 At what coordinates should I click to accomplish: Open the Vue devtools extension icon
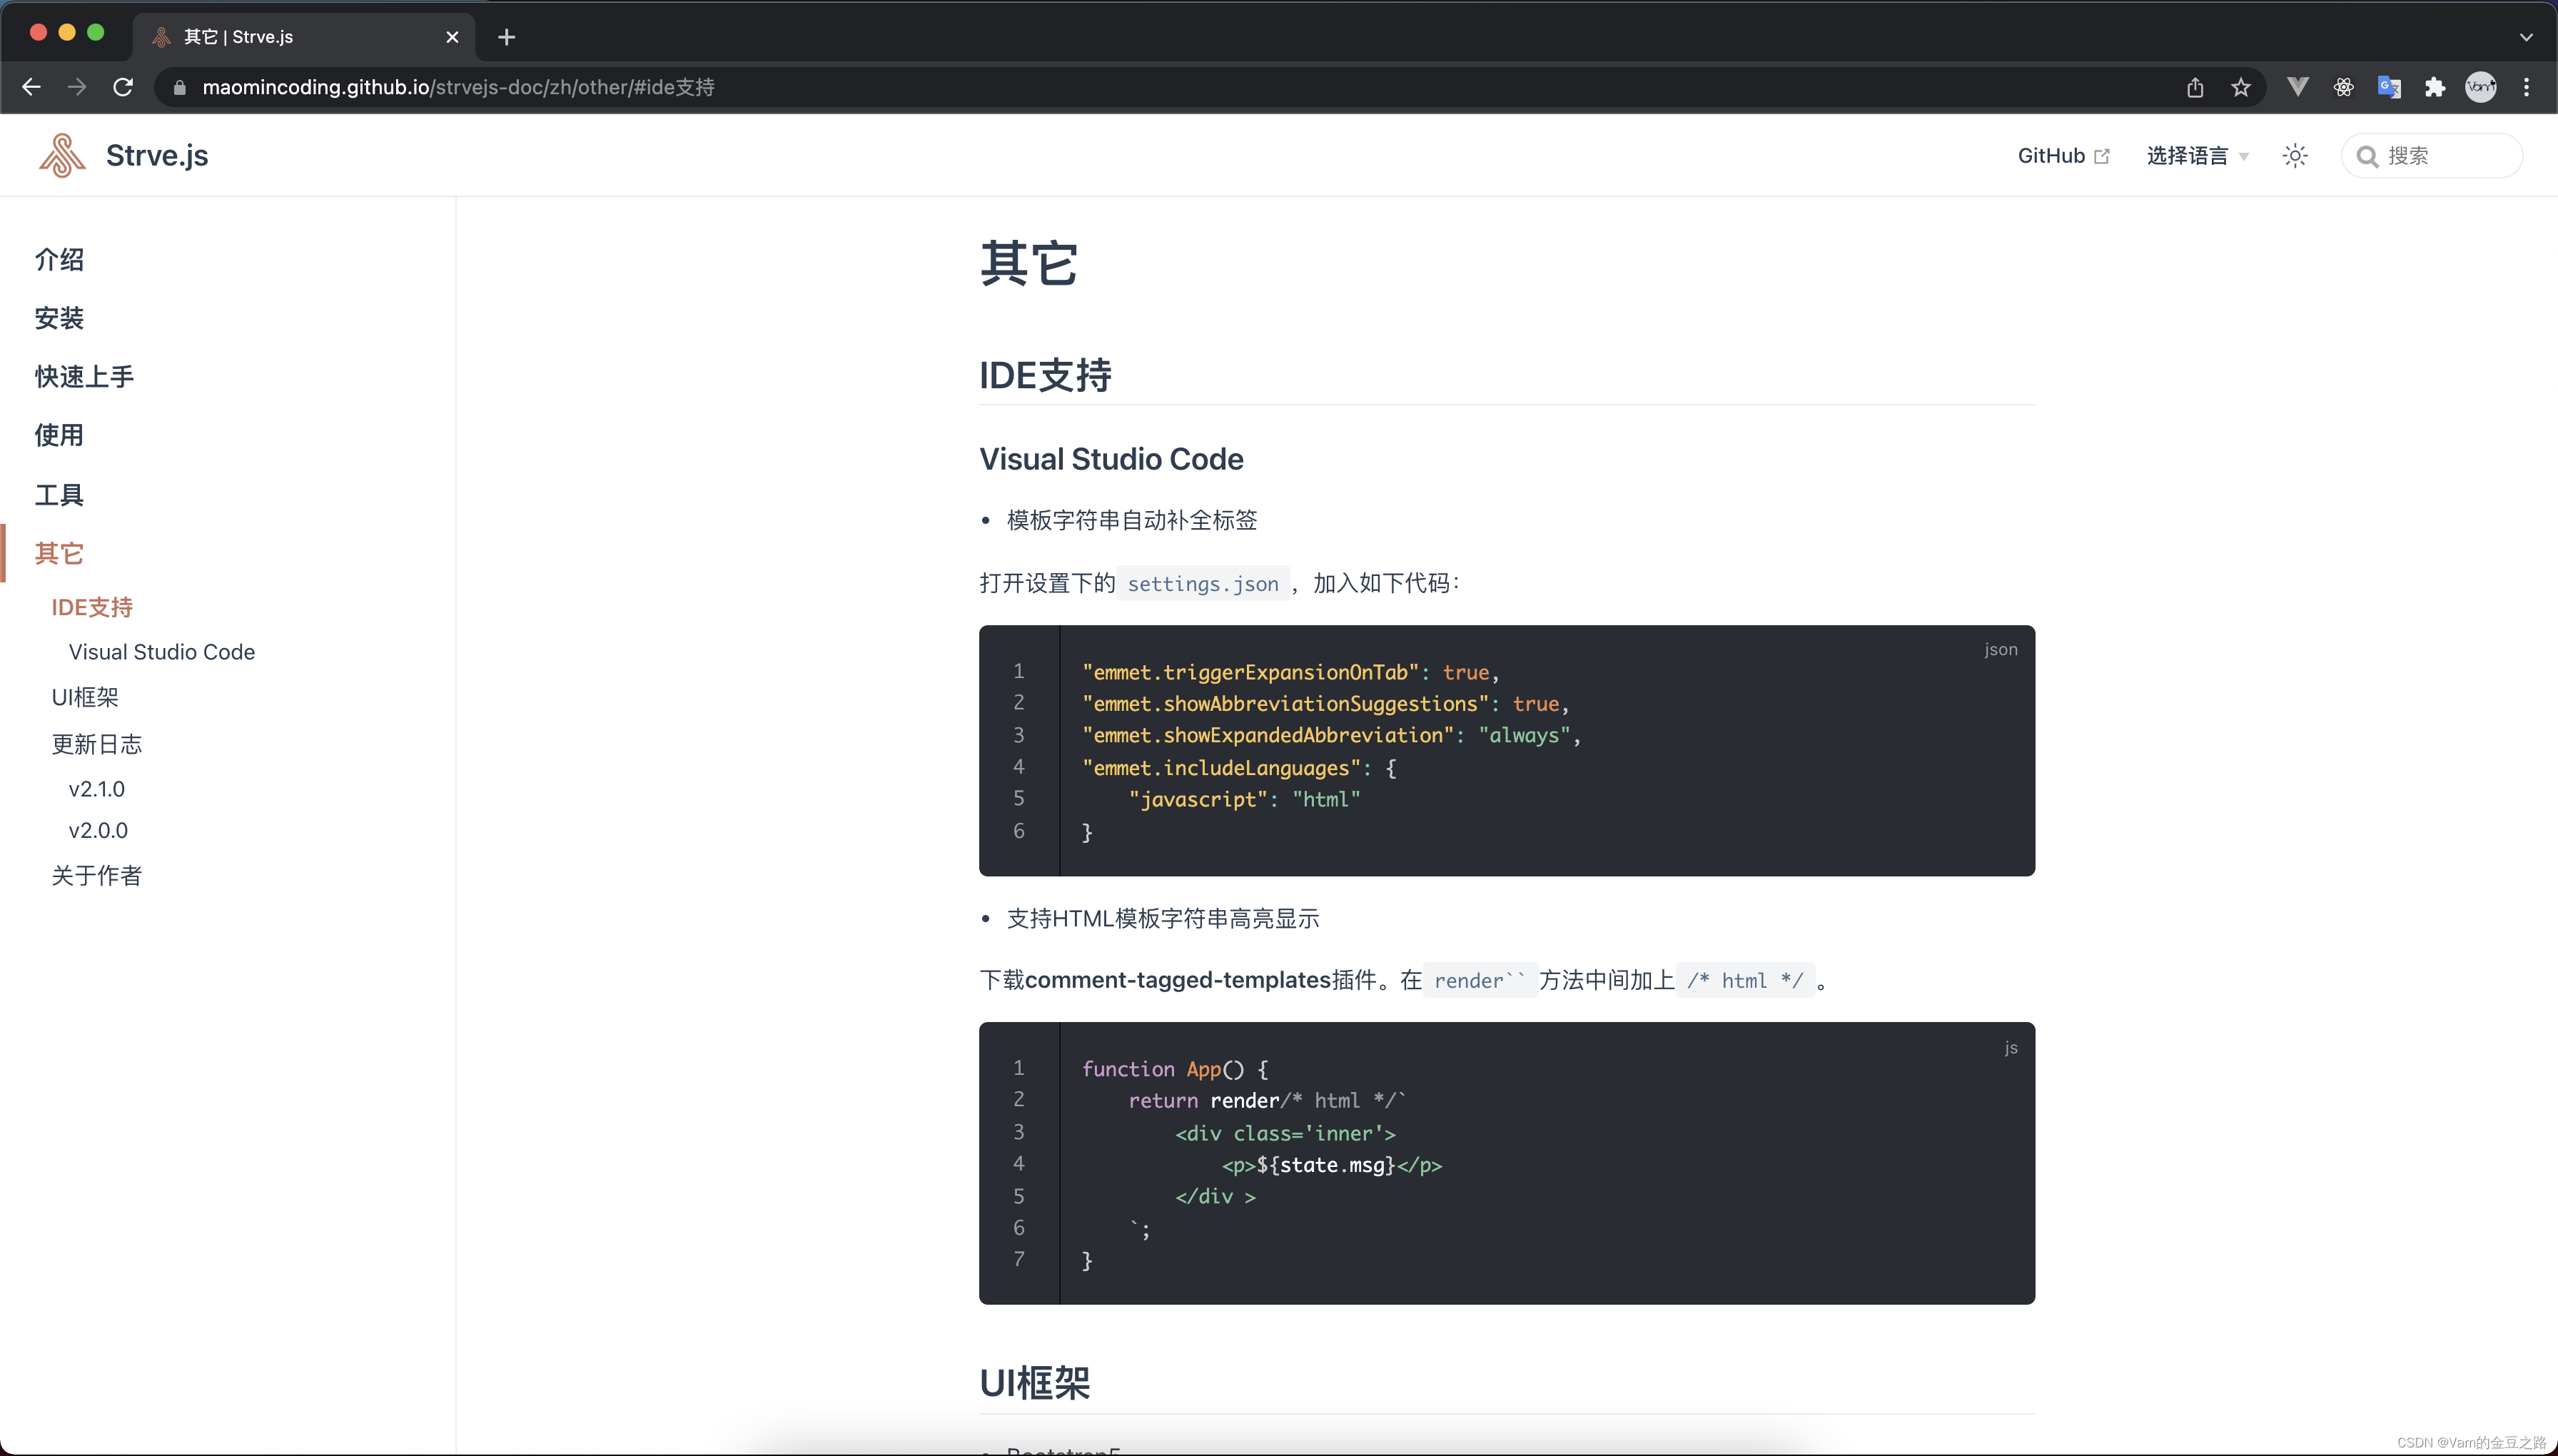point(2297,87)
